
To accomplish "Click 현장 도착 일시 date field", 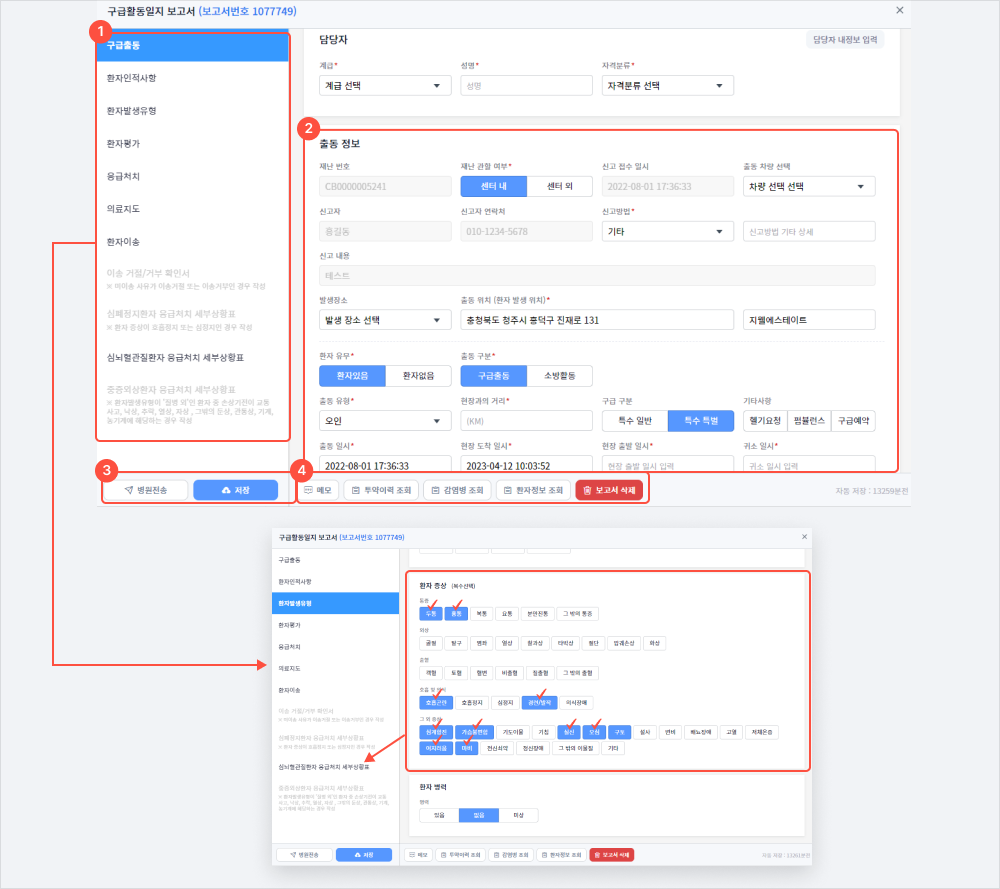I will [526, 465].
